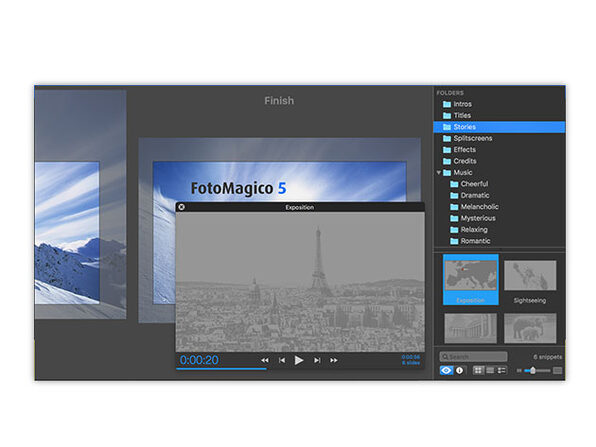Click the preview duration and slide count

pyautogui.click(x=411, y=360)
